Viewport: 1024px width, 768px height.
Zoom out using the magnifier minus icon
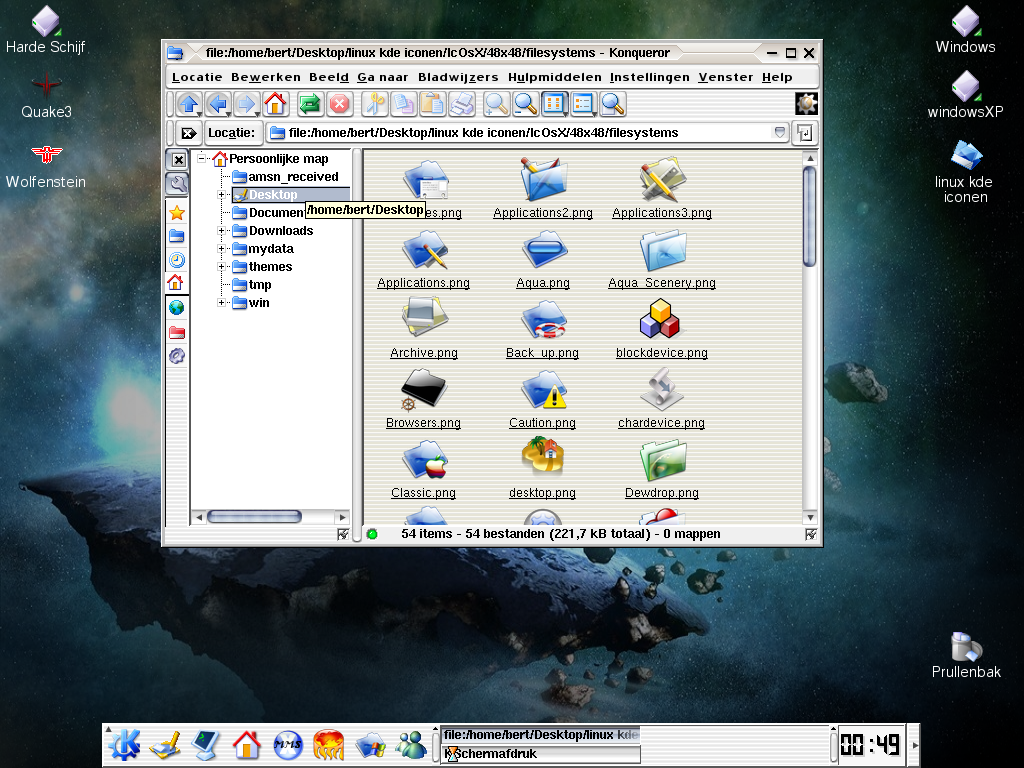(x=525, y=104)
